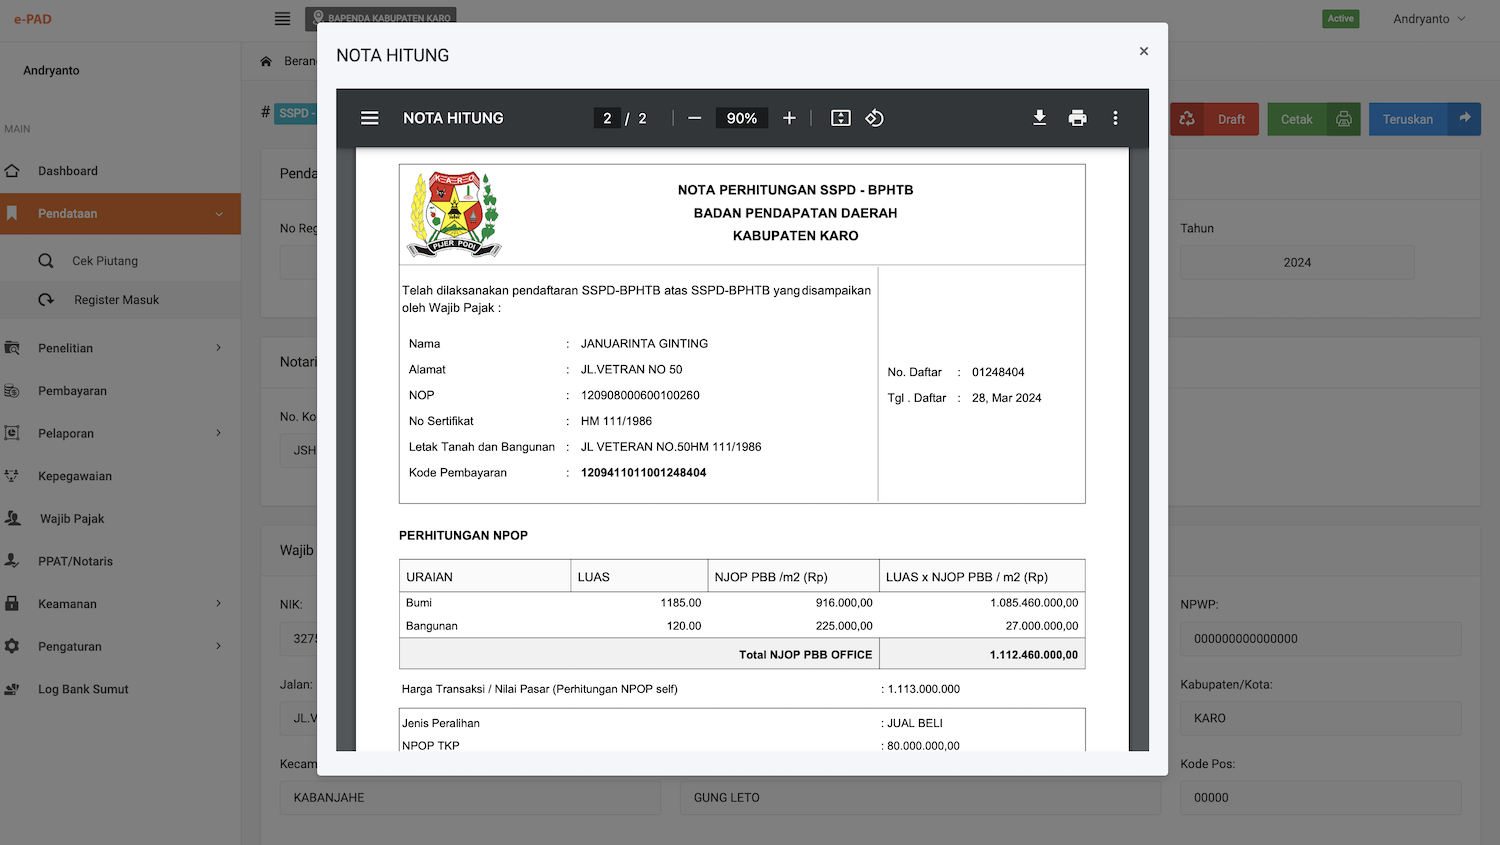Rotate the PDF document counterclockwise
1500x845 pixels.
tap(874, 118)
